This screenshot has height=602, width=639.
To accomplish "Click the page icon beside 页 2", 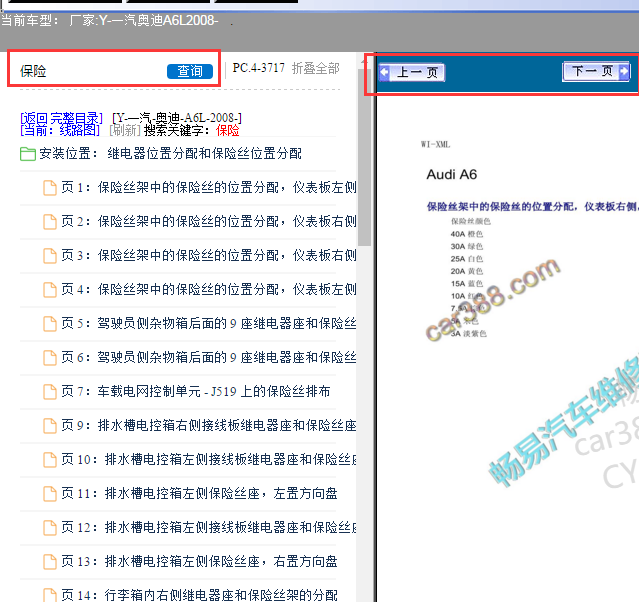I will tap(50, 222).
